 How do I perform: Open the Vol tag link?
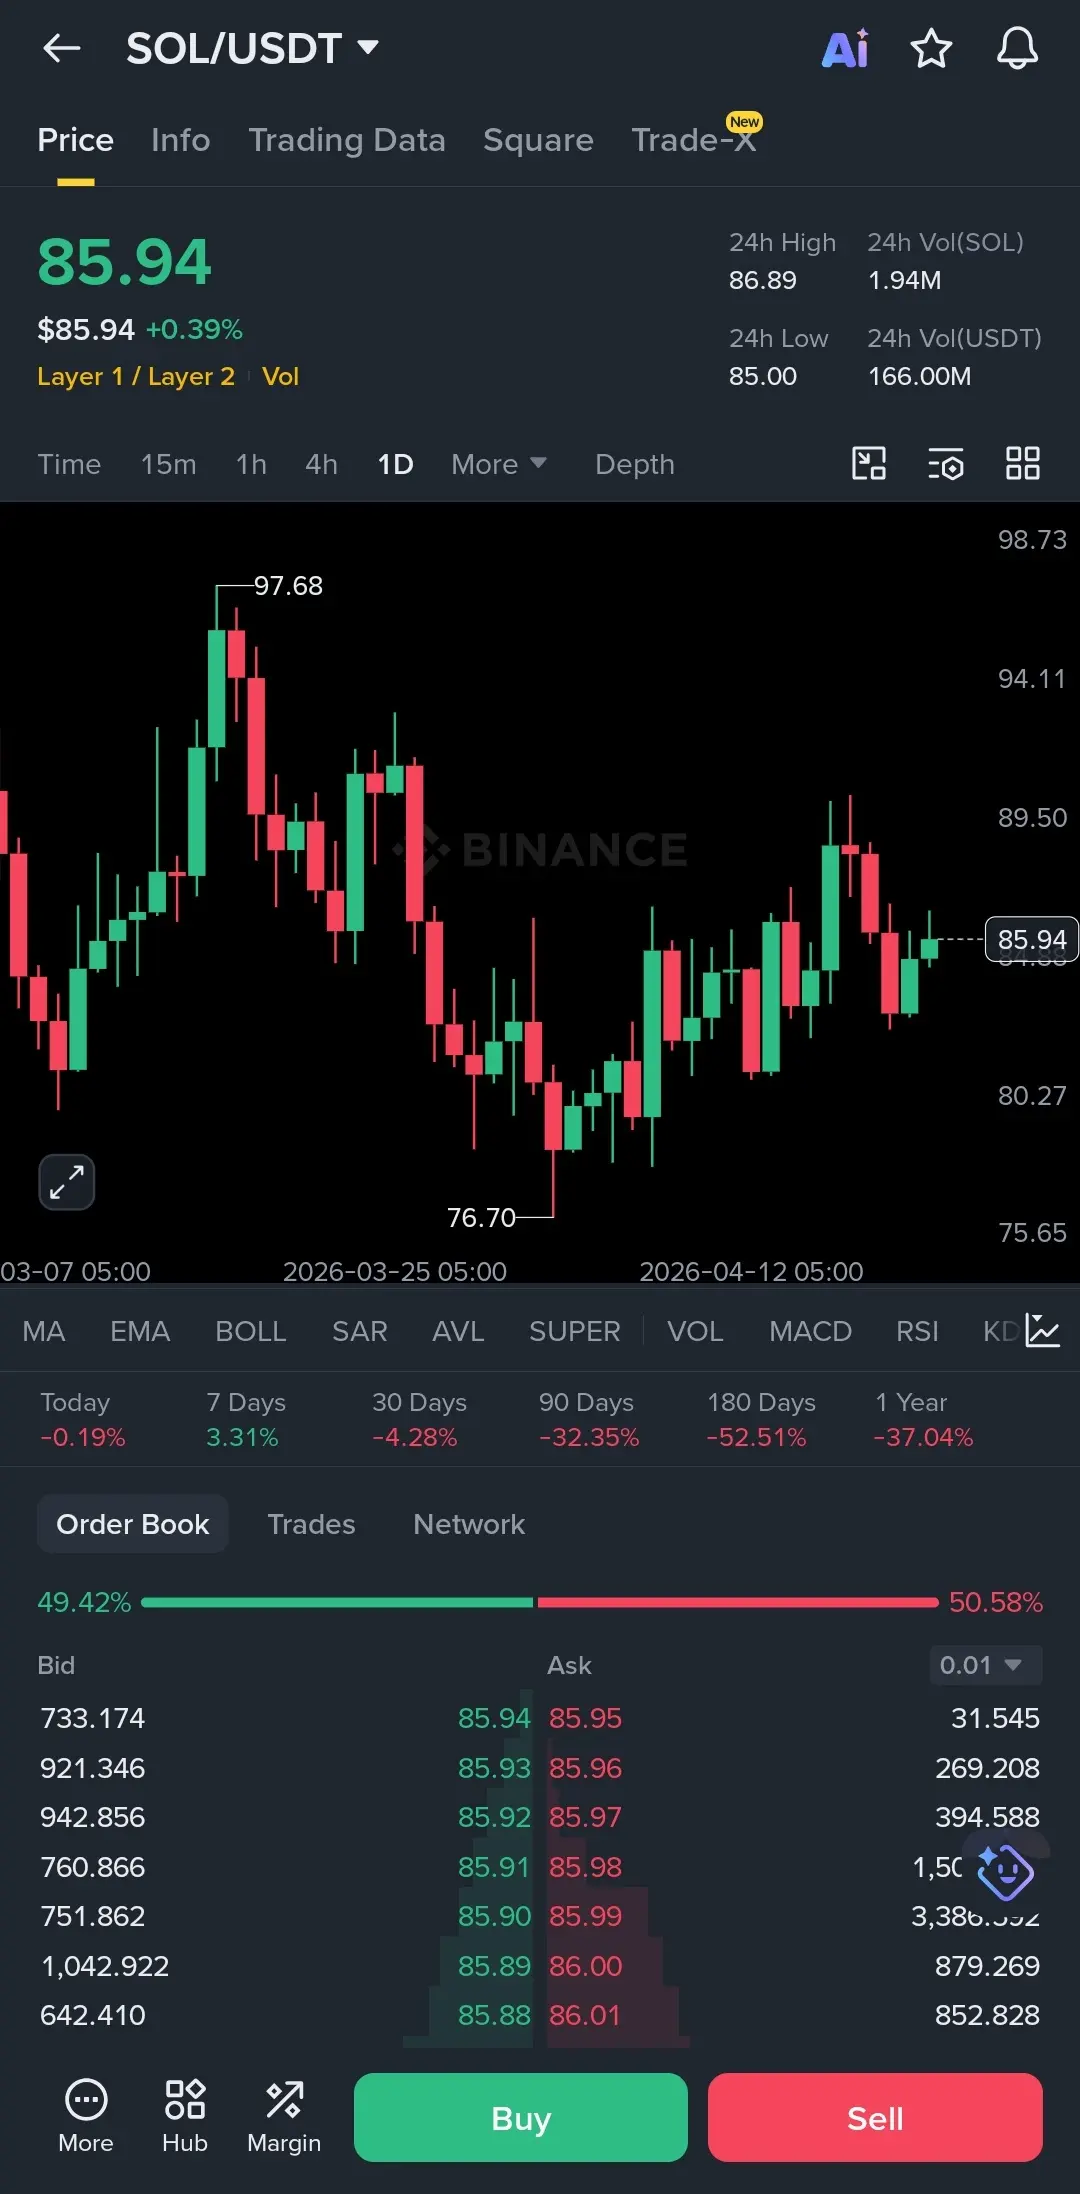click(281, 376)
